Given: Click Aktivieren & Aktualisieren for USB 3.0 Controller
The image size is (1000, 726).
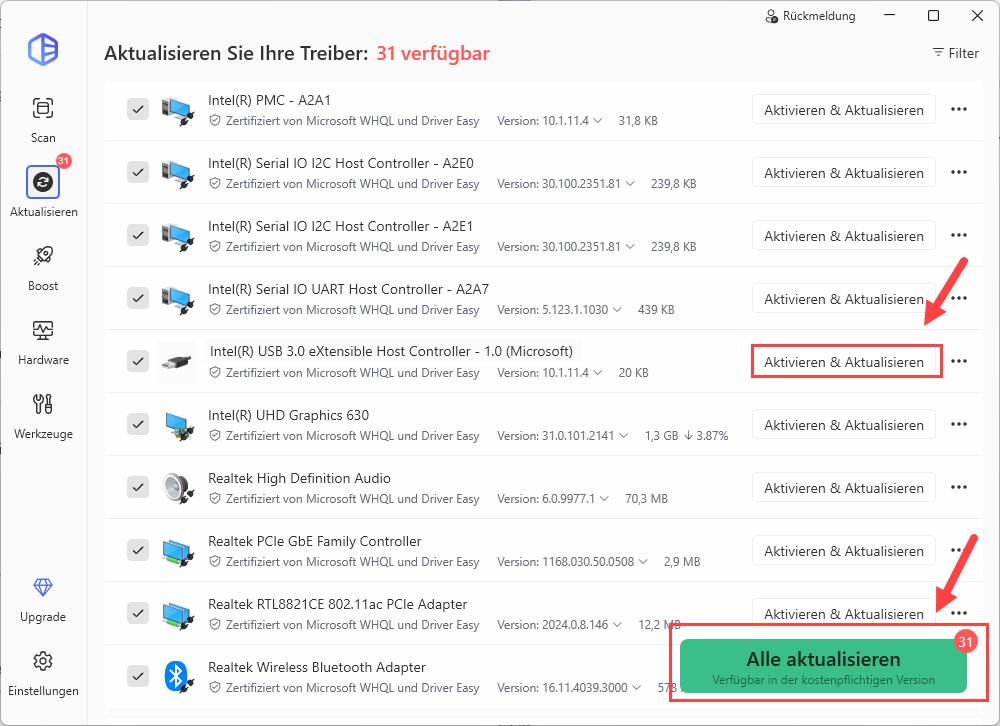Looking at the screenshot, I should 844,362.
